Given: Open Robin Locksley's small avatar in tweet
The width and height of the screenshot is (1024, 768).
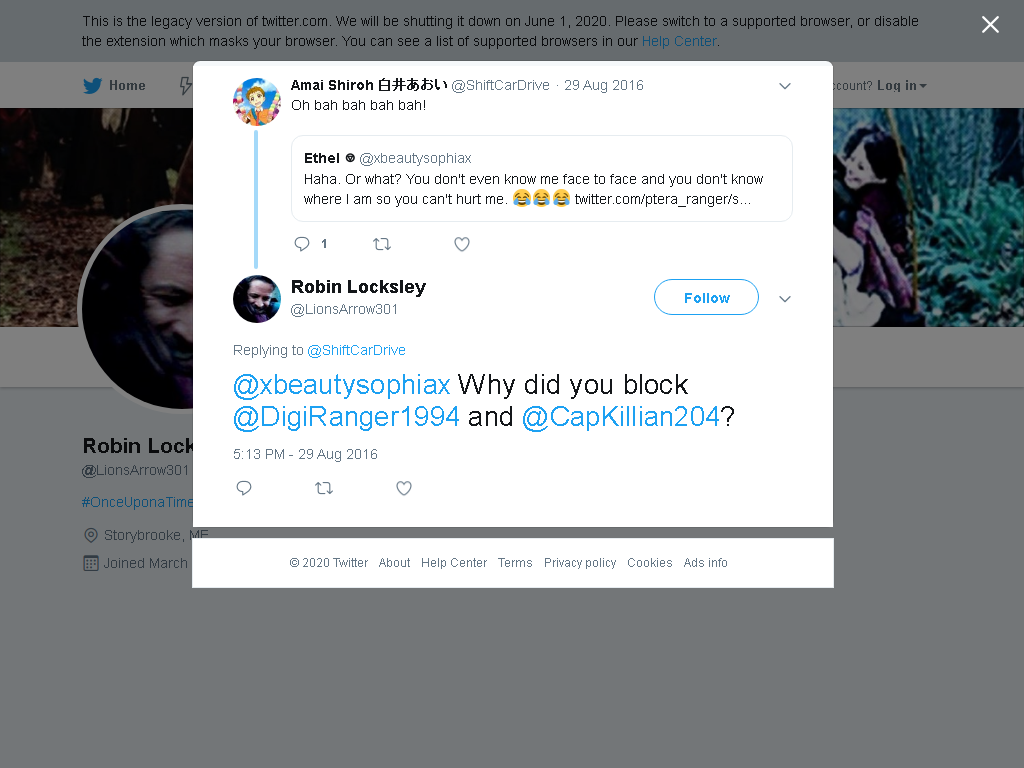Looking at the screenshot, I should point(257,299).
